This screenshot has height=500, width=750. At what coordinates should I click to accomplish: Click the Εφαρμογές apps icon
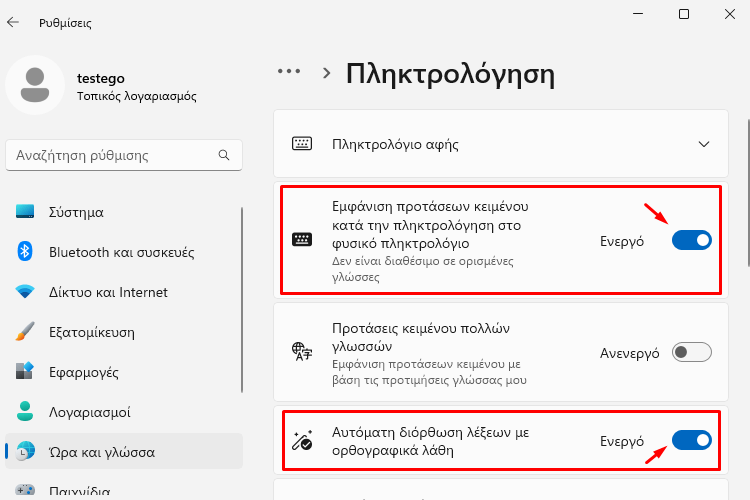coord(25,371)
